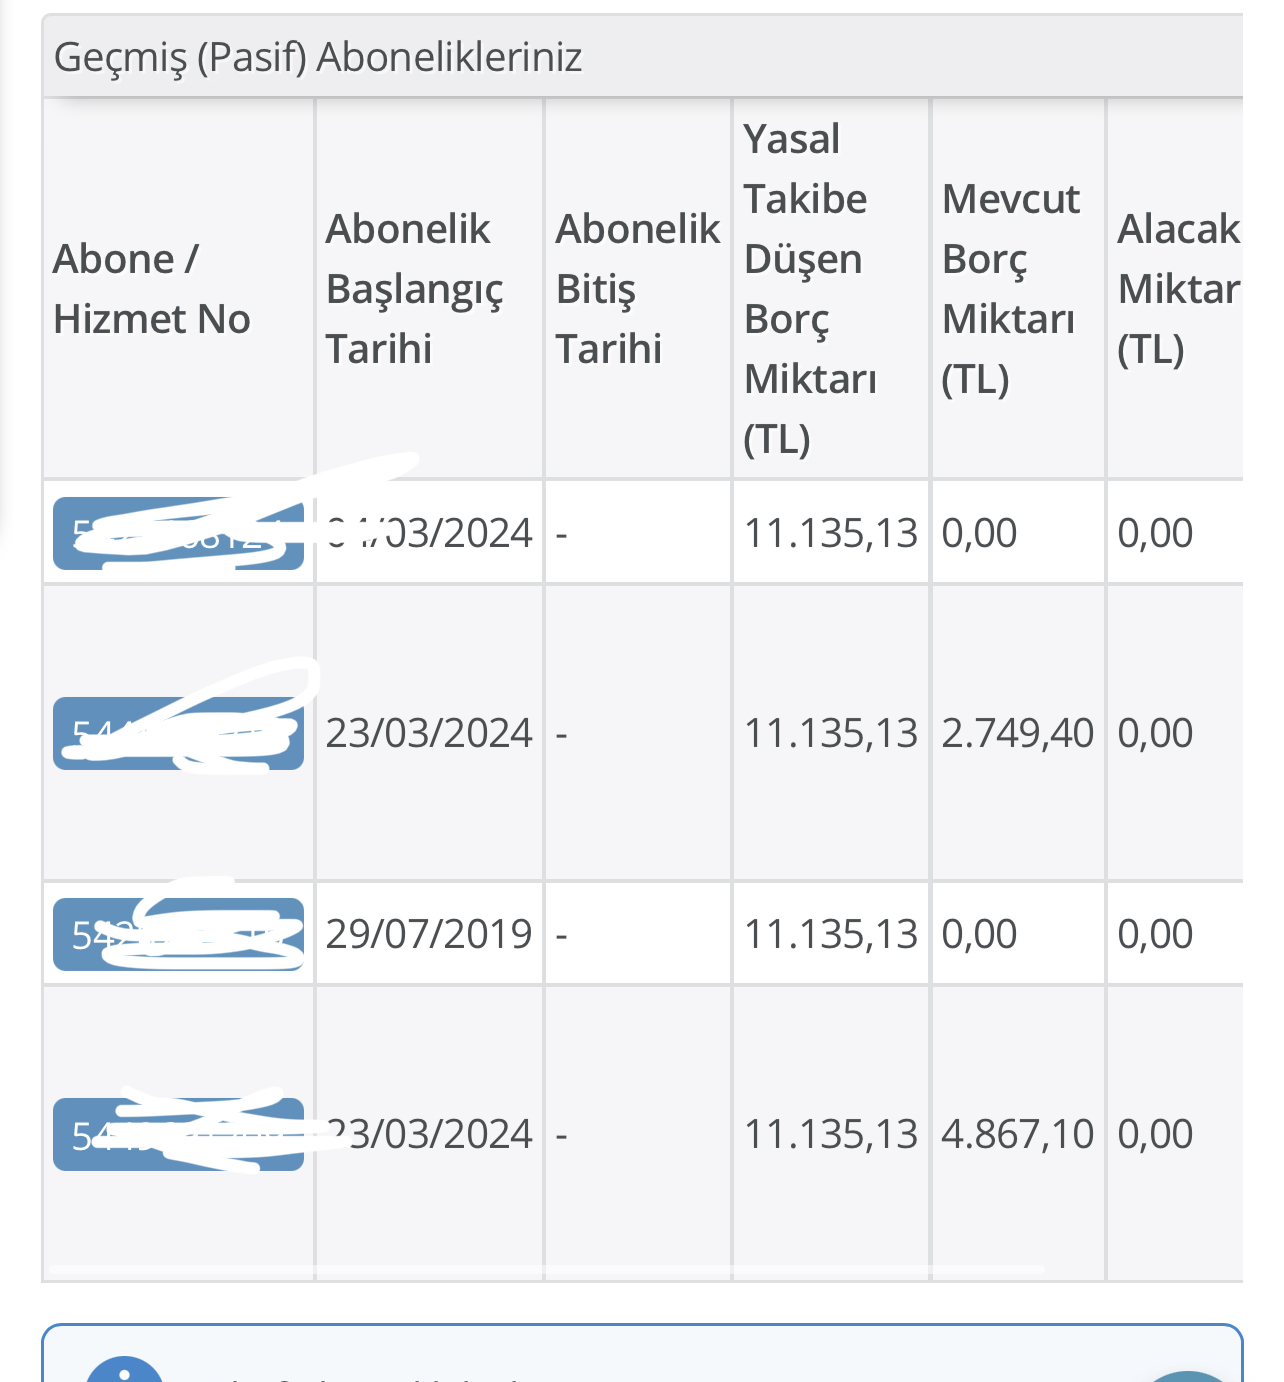
Task: Tap the blue info icon below the table
Action: pos(124,1369)
